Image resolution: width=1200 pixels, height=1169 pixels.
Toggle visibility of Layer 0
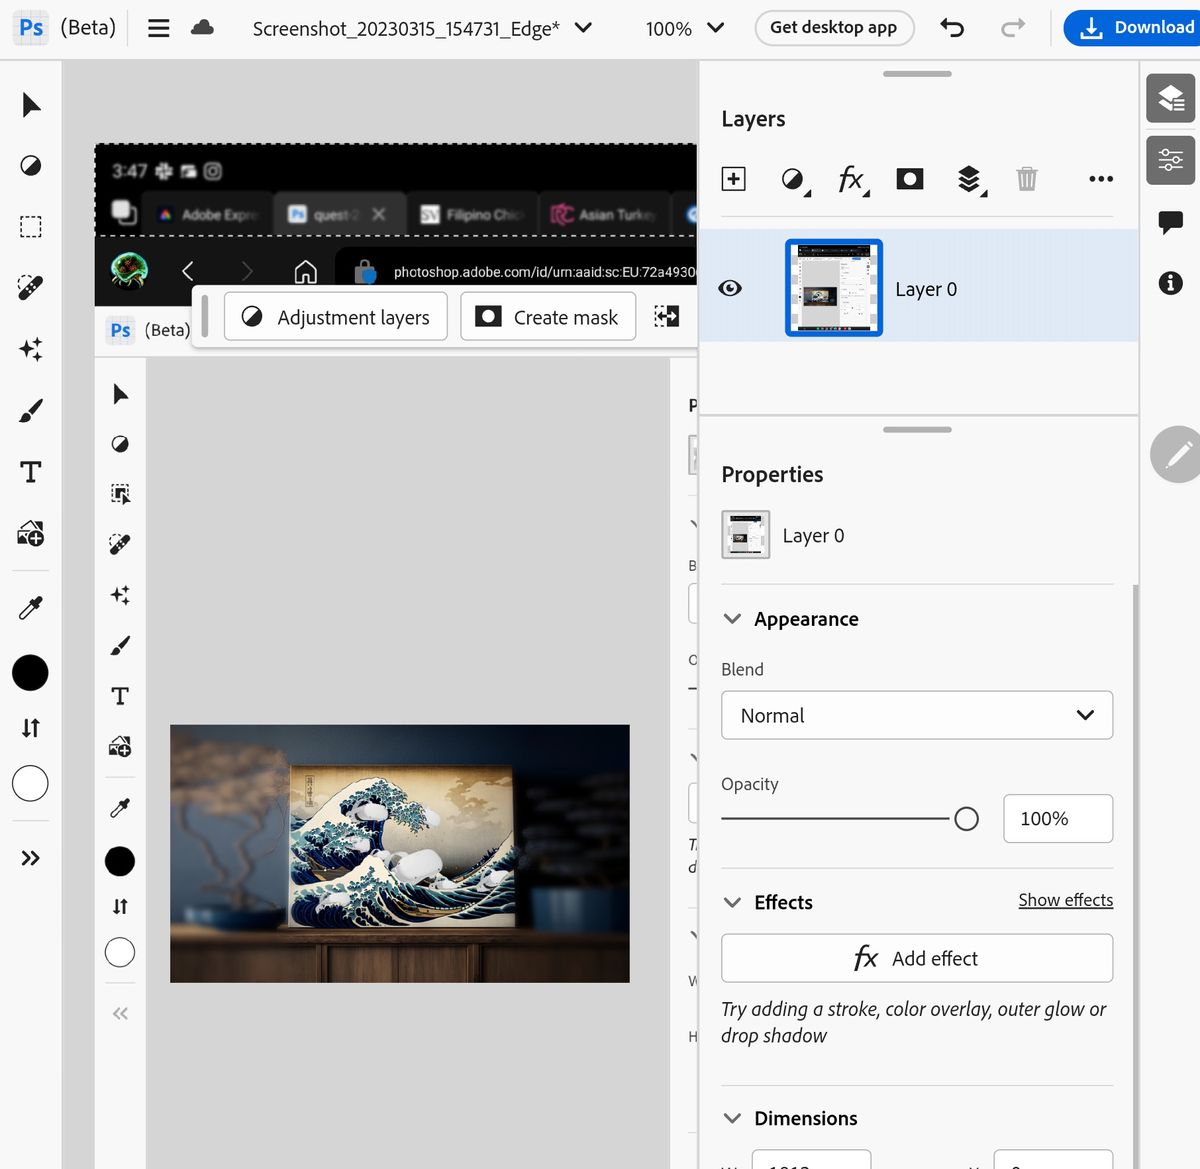point(730,288)
